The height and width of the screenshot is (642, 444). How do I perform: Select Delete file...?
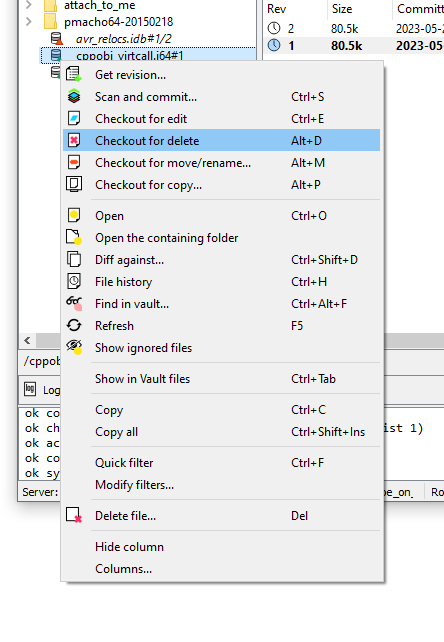pos(222,515)
